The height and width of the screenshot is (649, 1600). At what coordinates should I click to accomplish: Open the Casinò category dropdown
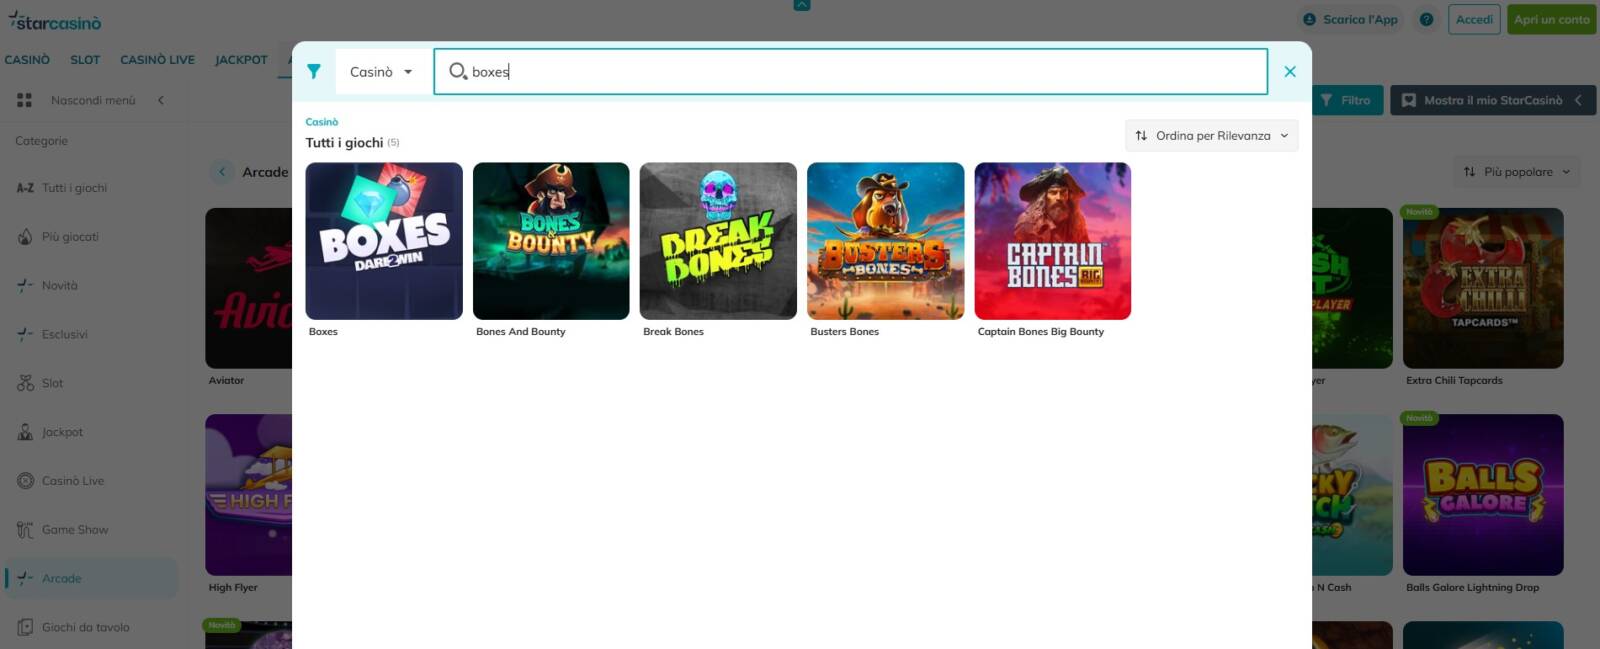[x=381, y=72]
